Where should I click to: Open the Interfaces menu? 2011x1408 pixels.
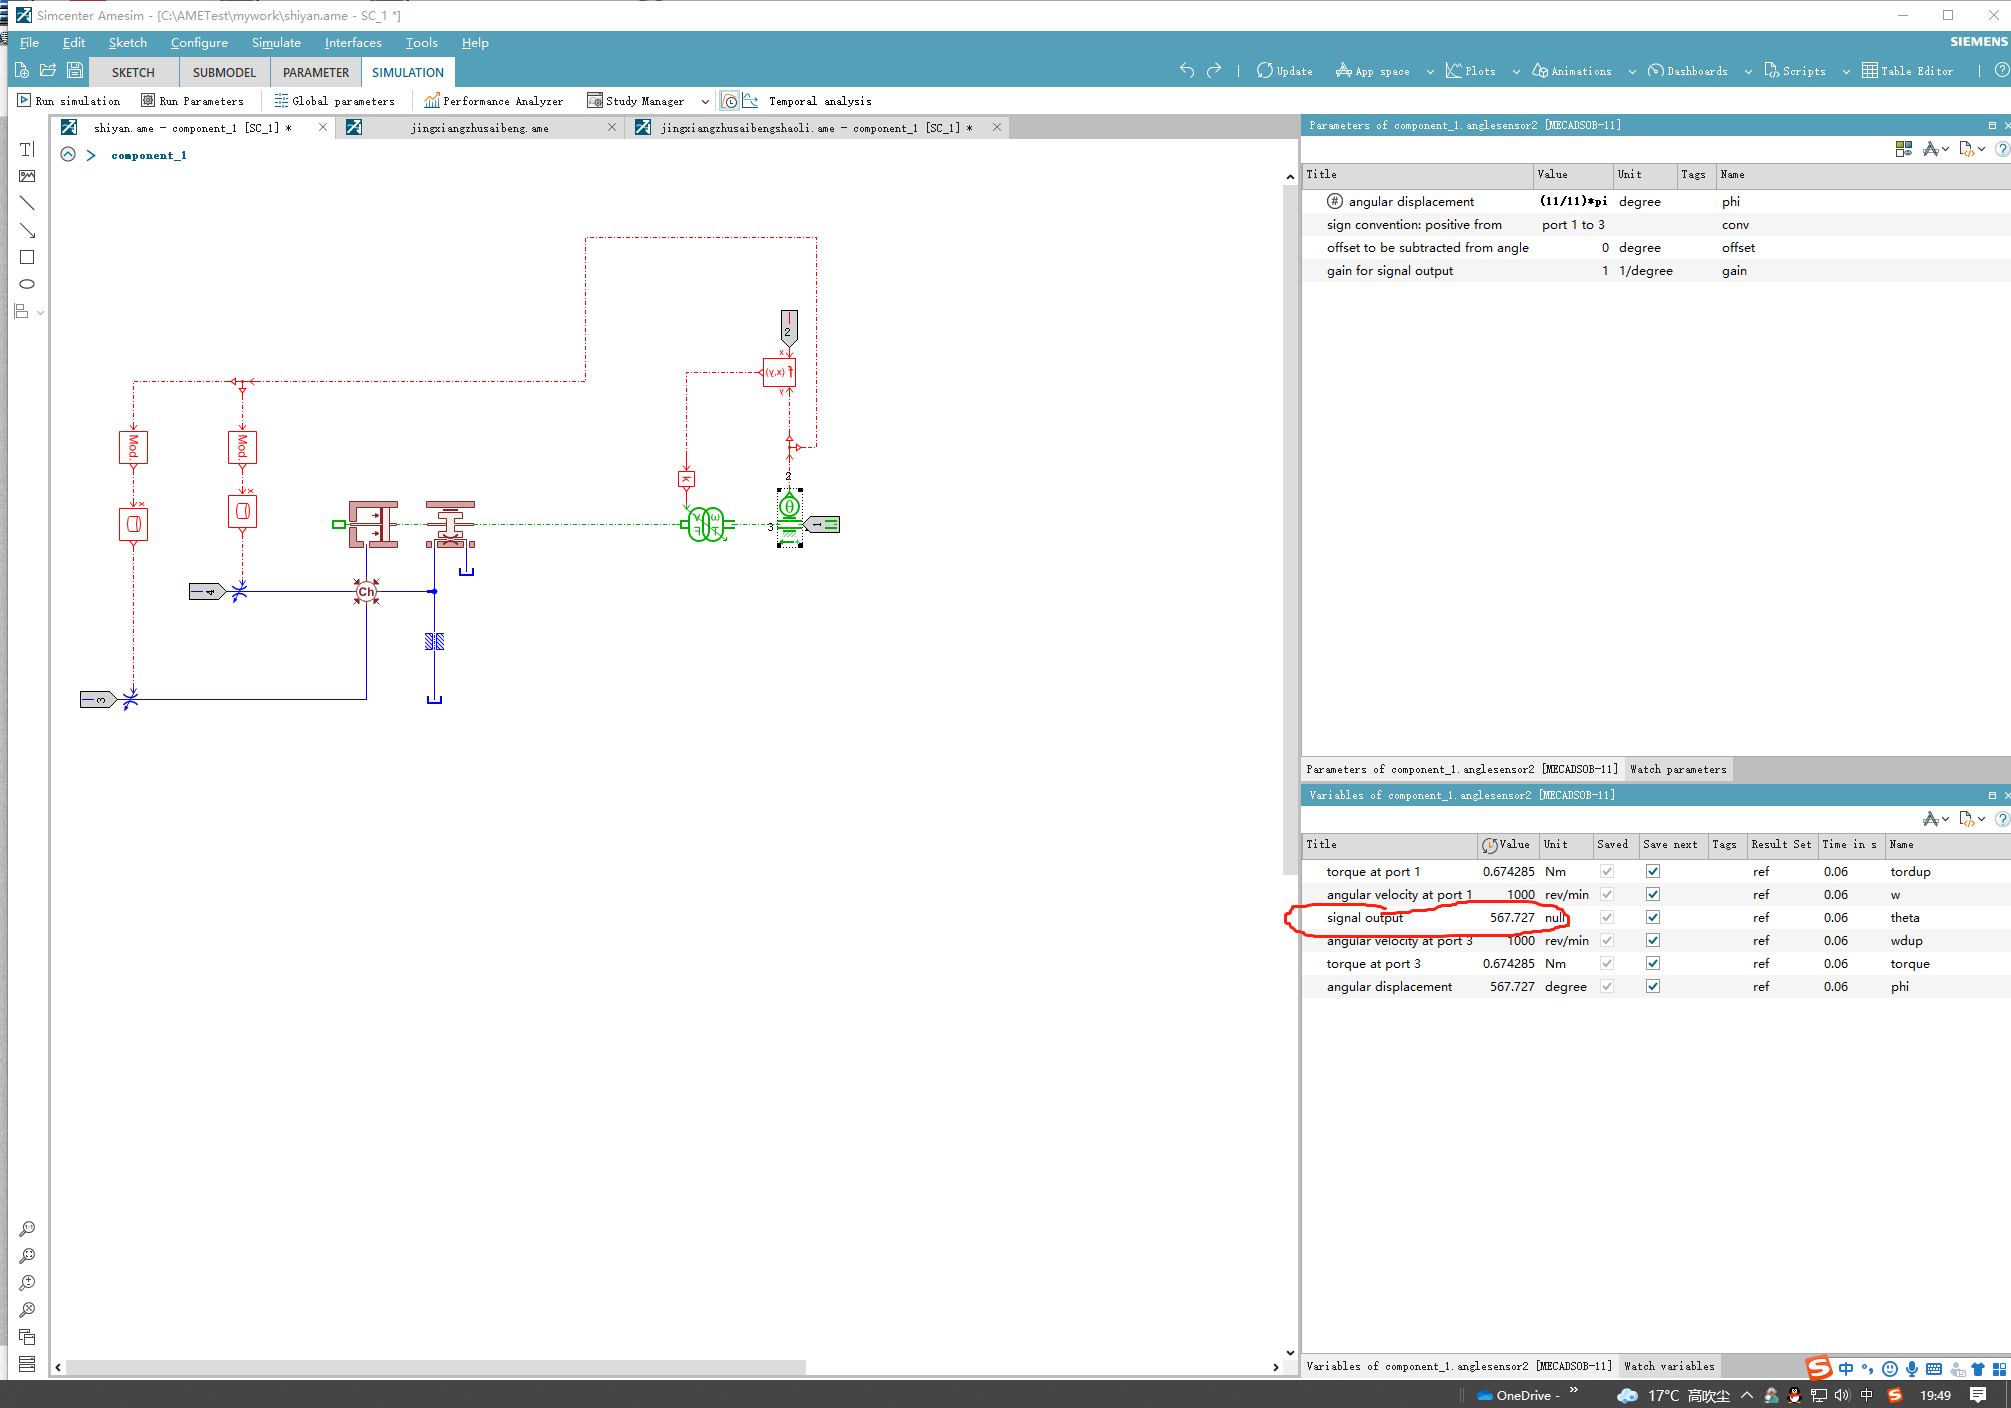[x=353, y=43]
